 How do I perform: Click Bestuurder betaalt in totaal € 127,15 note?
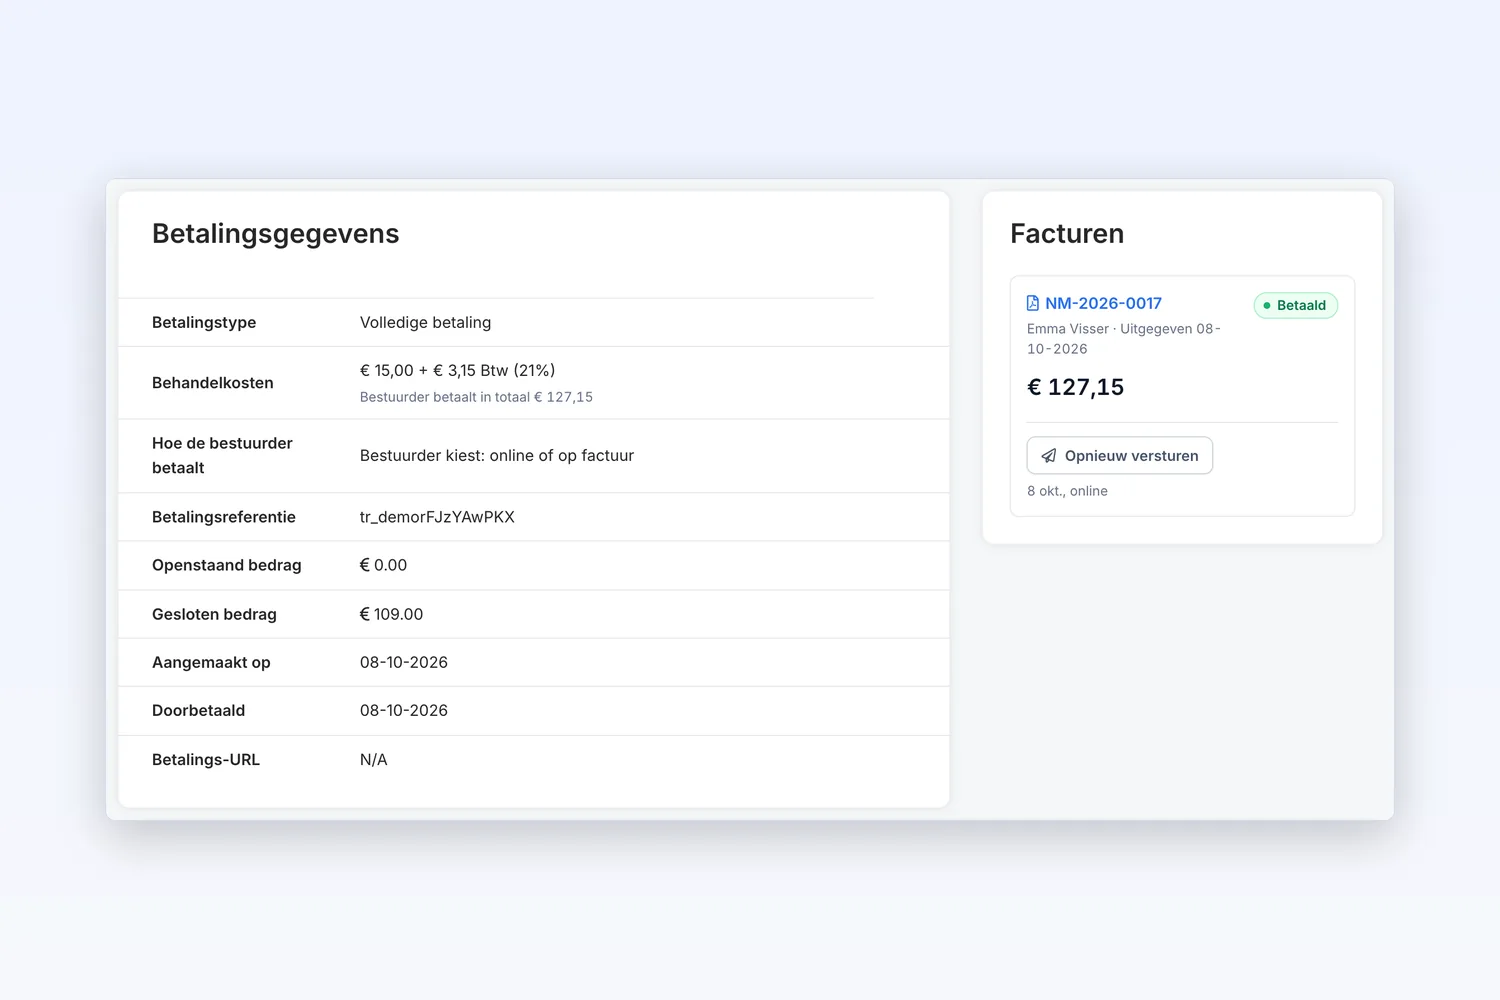click(476, 397)
